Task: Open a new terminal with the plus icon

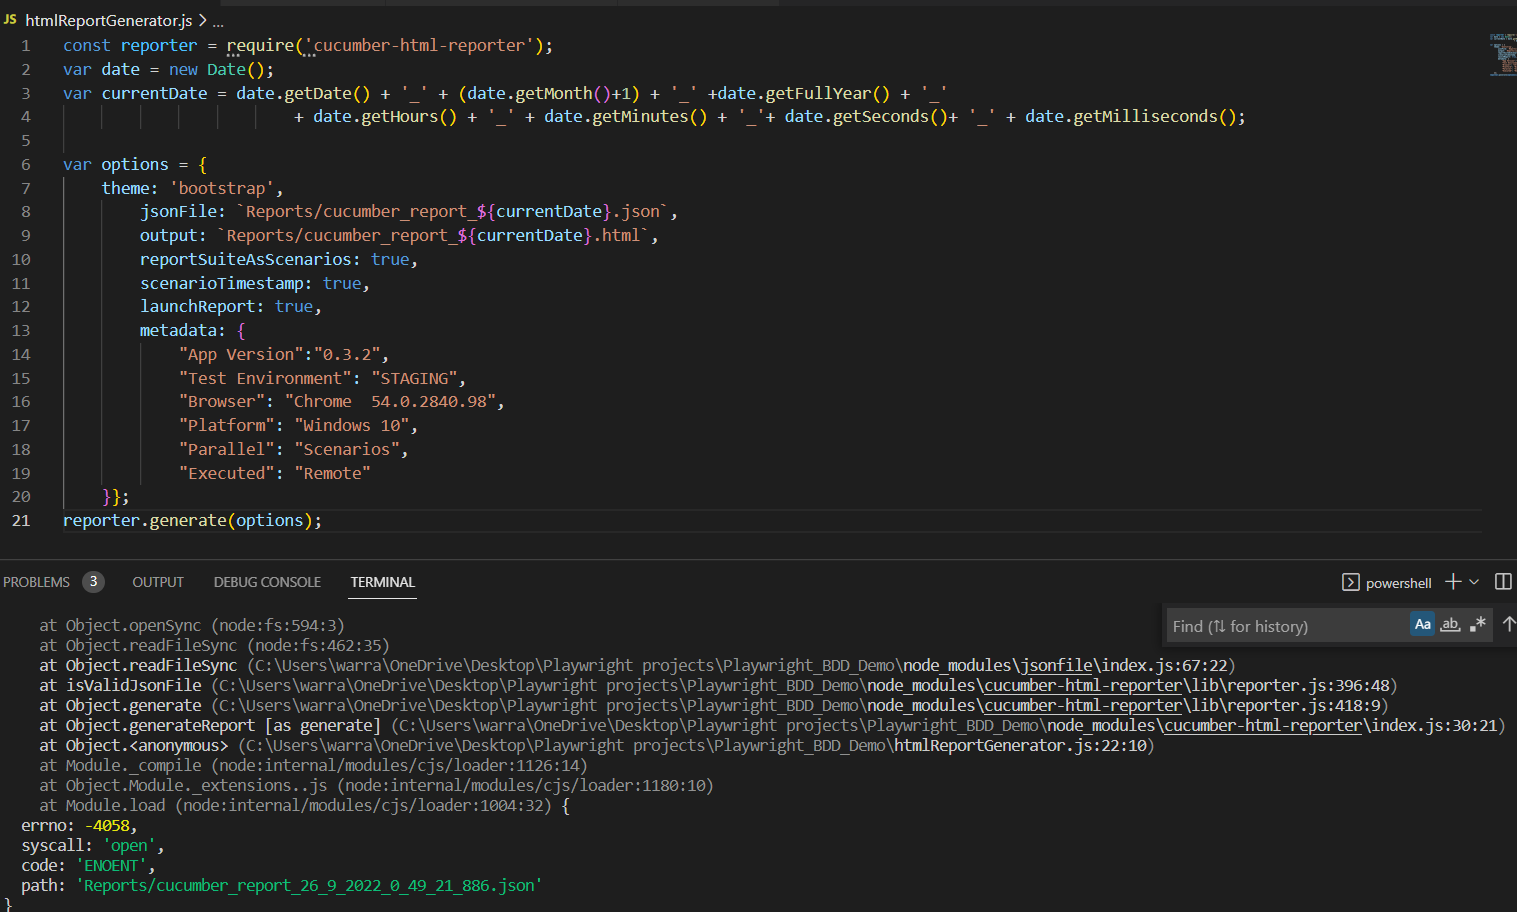Action: (x=1451, y=582)
